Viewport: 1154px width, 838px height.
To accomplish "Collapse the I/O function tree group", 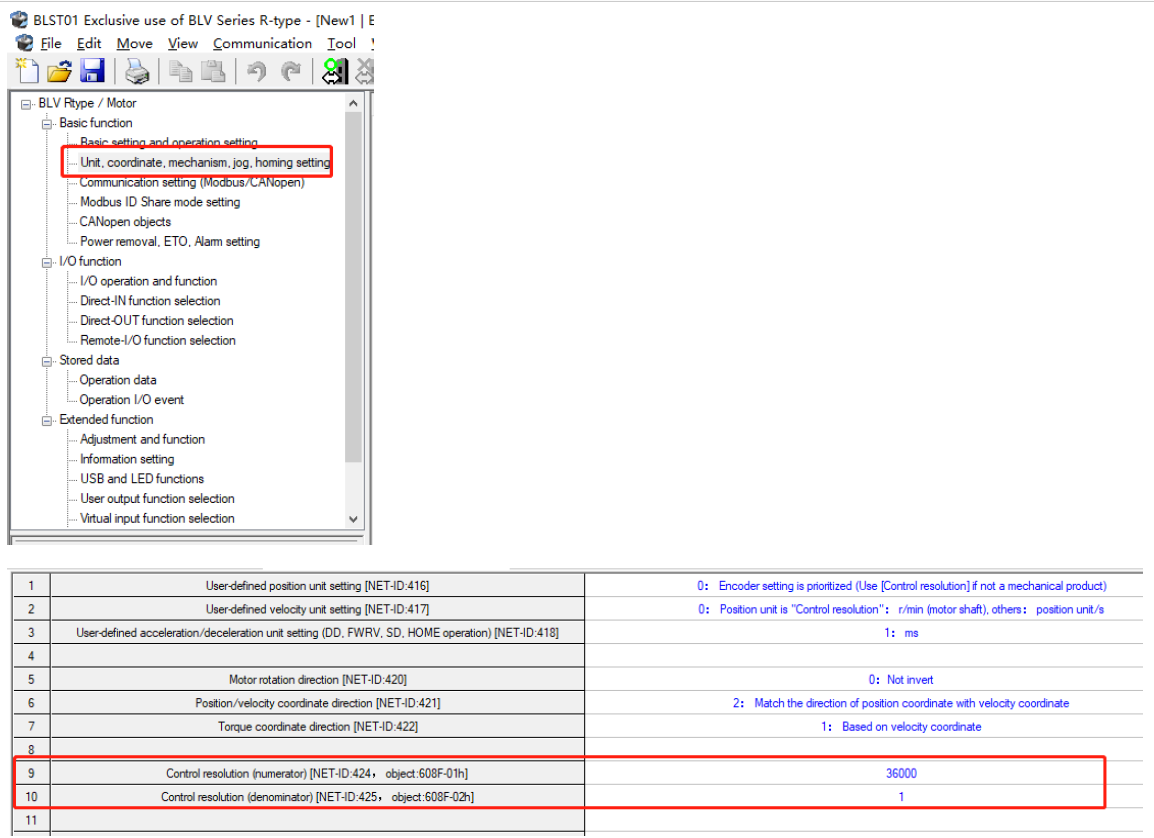I will [x=46, y=262].
